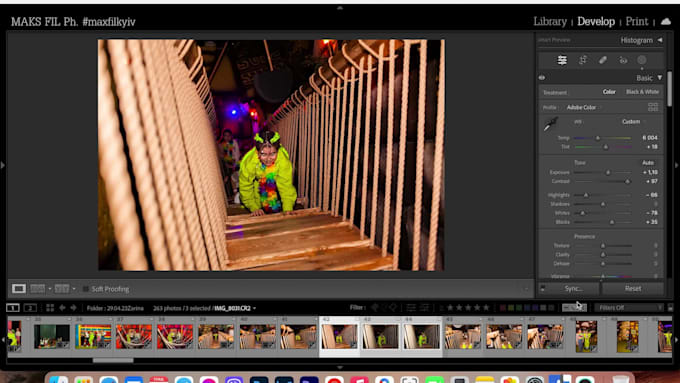The image size is (680, 383).
Task: Toggle the Basic panel eye switch
Action: 542,78
